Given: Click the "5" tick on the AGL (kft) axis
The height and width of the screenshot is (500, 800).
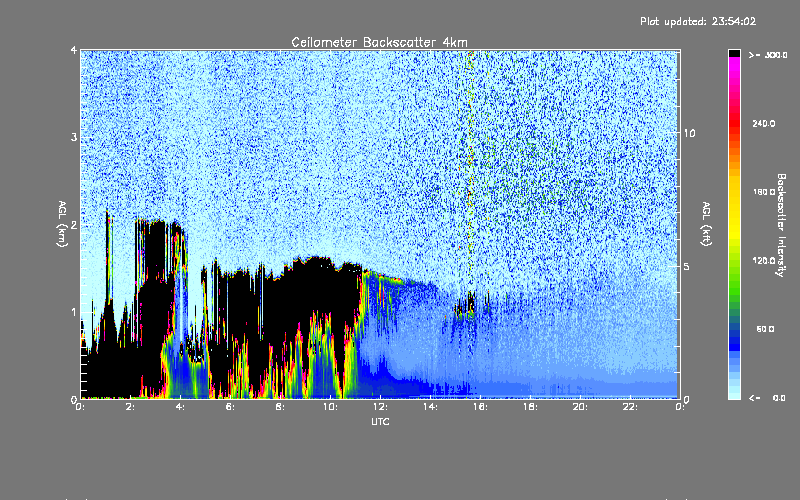Looking at the screenshot, I should tap(686, 266).
